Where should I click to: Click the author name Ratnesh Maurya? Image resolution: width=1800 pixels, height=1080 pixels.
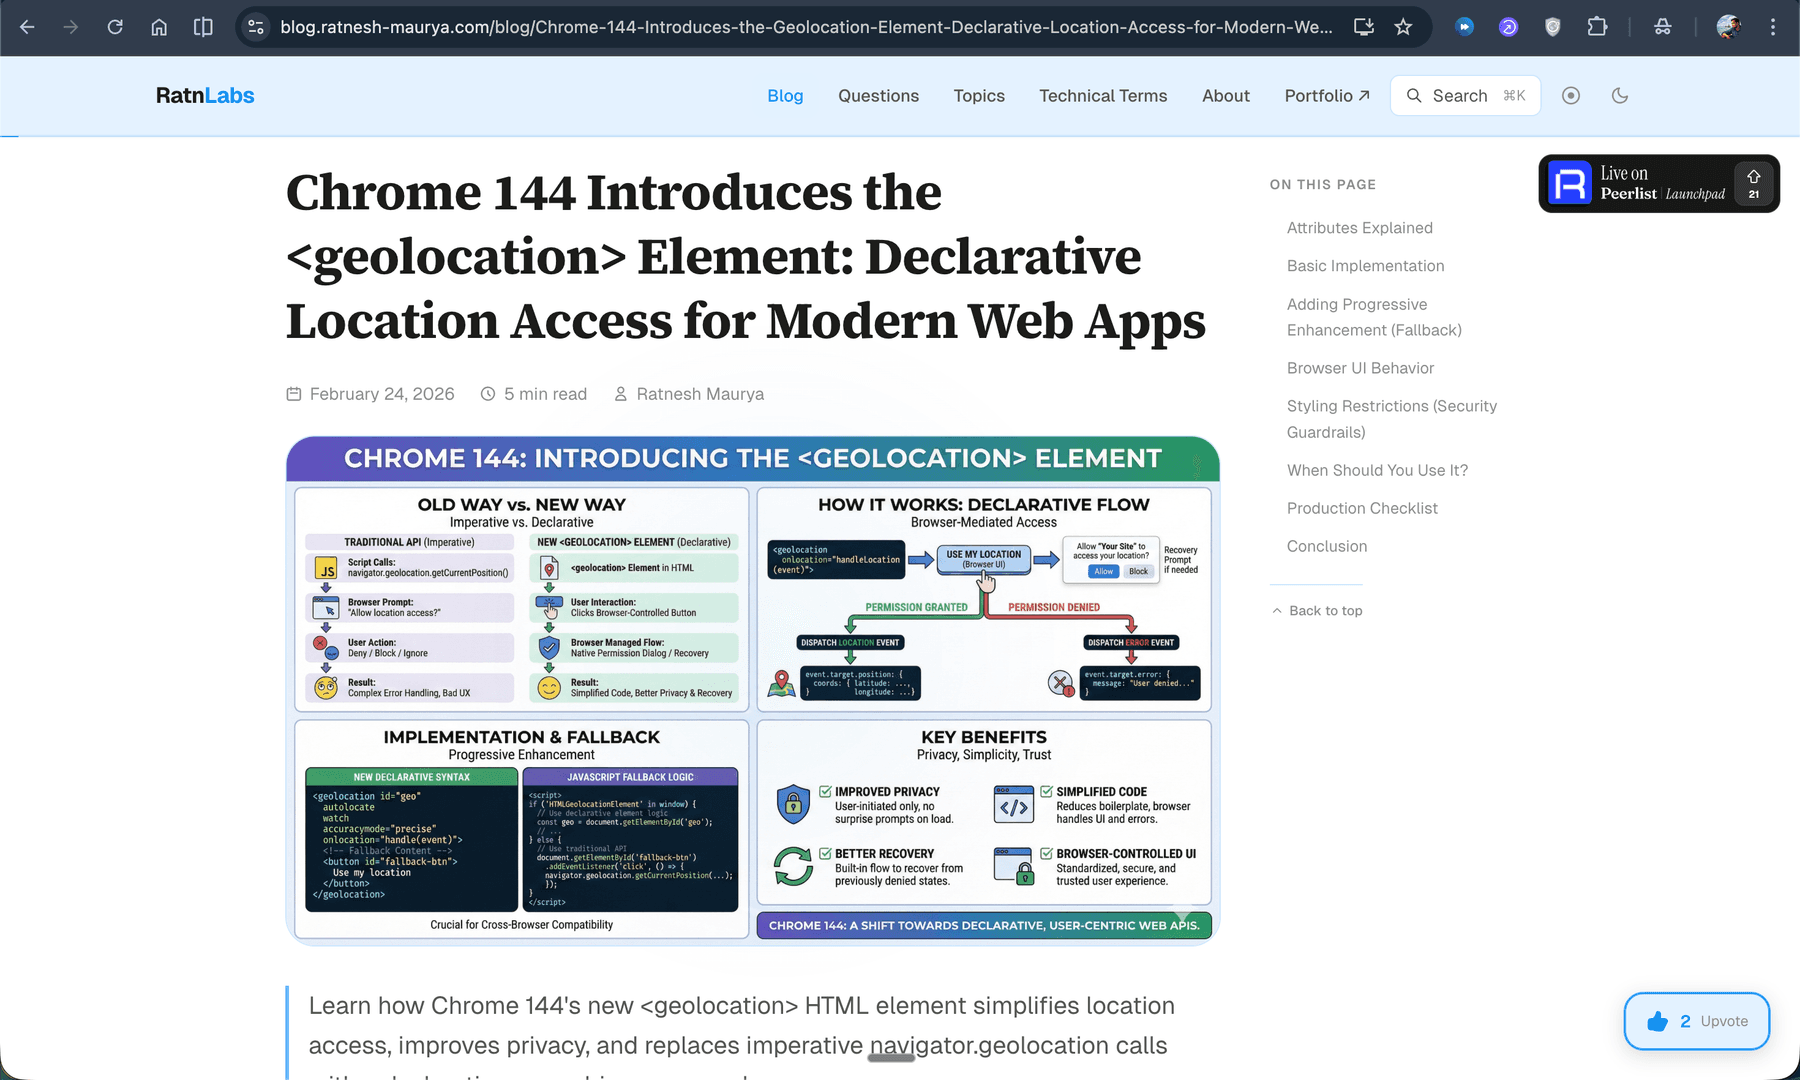tap(700, 394)
